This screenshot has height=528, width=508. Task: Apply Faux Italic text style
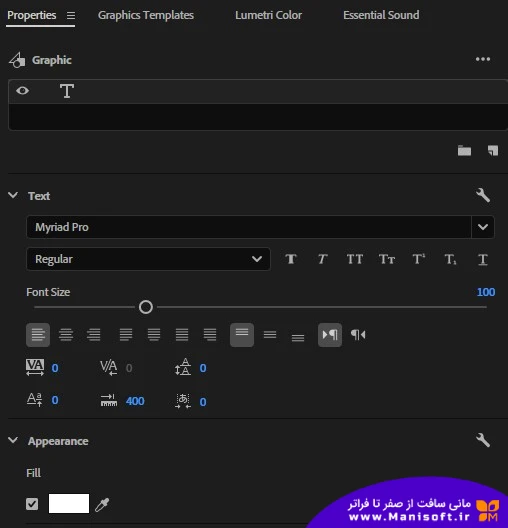pos(323,259)
